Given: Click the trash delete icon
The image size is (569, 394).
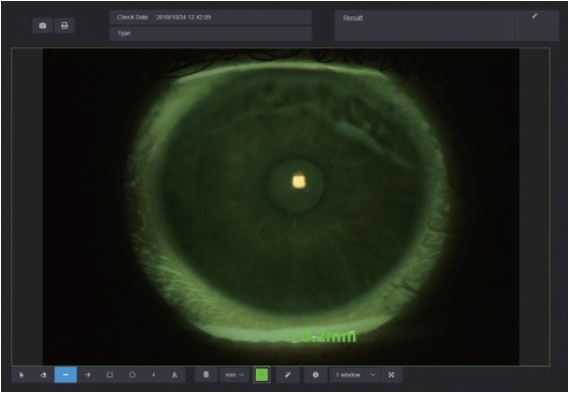Looking at the screenshot, I should (206, 375).
